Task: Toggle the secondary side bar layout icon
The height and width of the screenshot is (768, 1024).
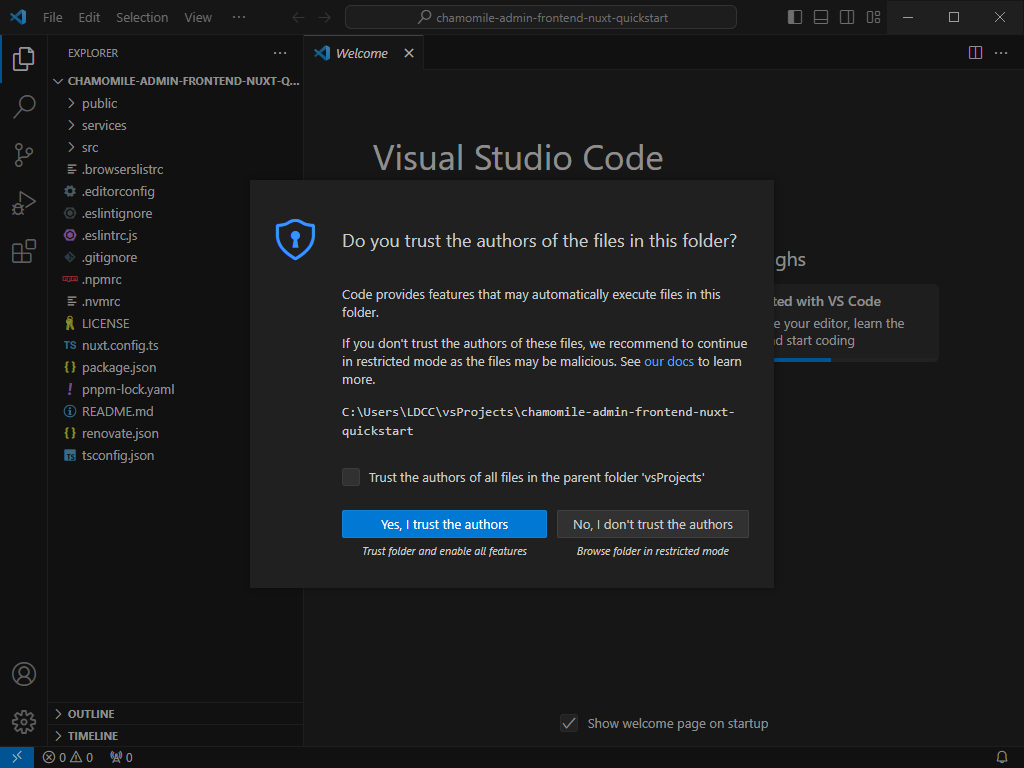Action: (x=847, y=17)
